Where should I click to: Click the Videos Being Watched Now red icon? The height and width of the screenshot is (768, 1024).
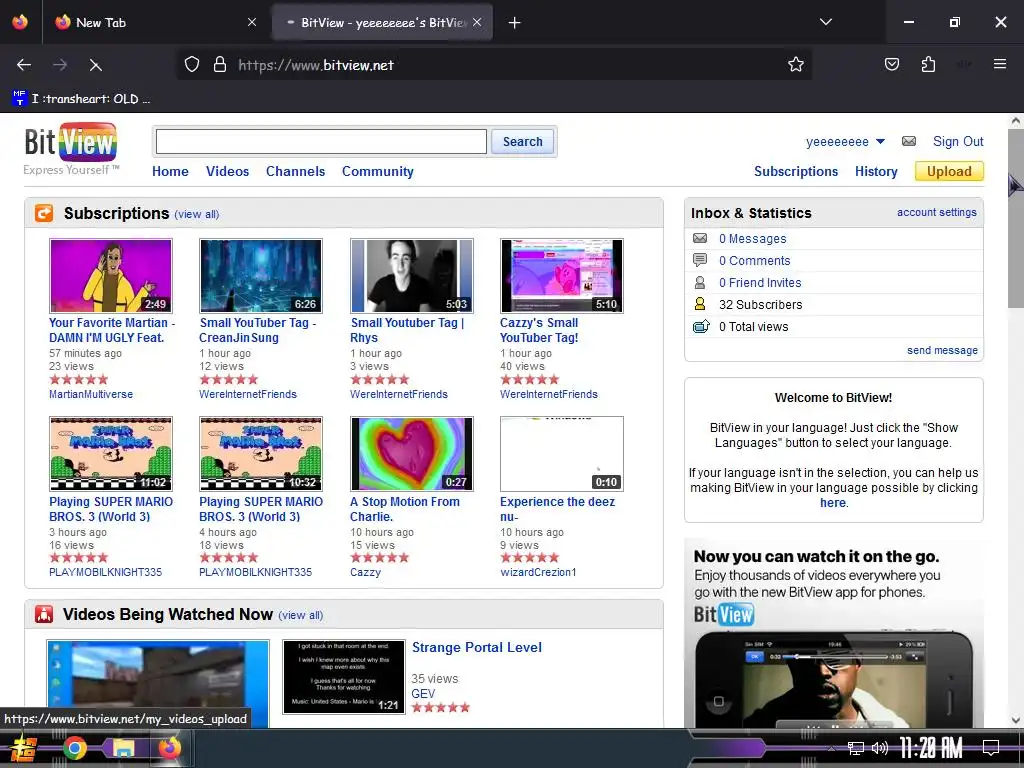click(44, 614)
